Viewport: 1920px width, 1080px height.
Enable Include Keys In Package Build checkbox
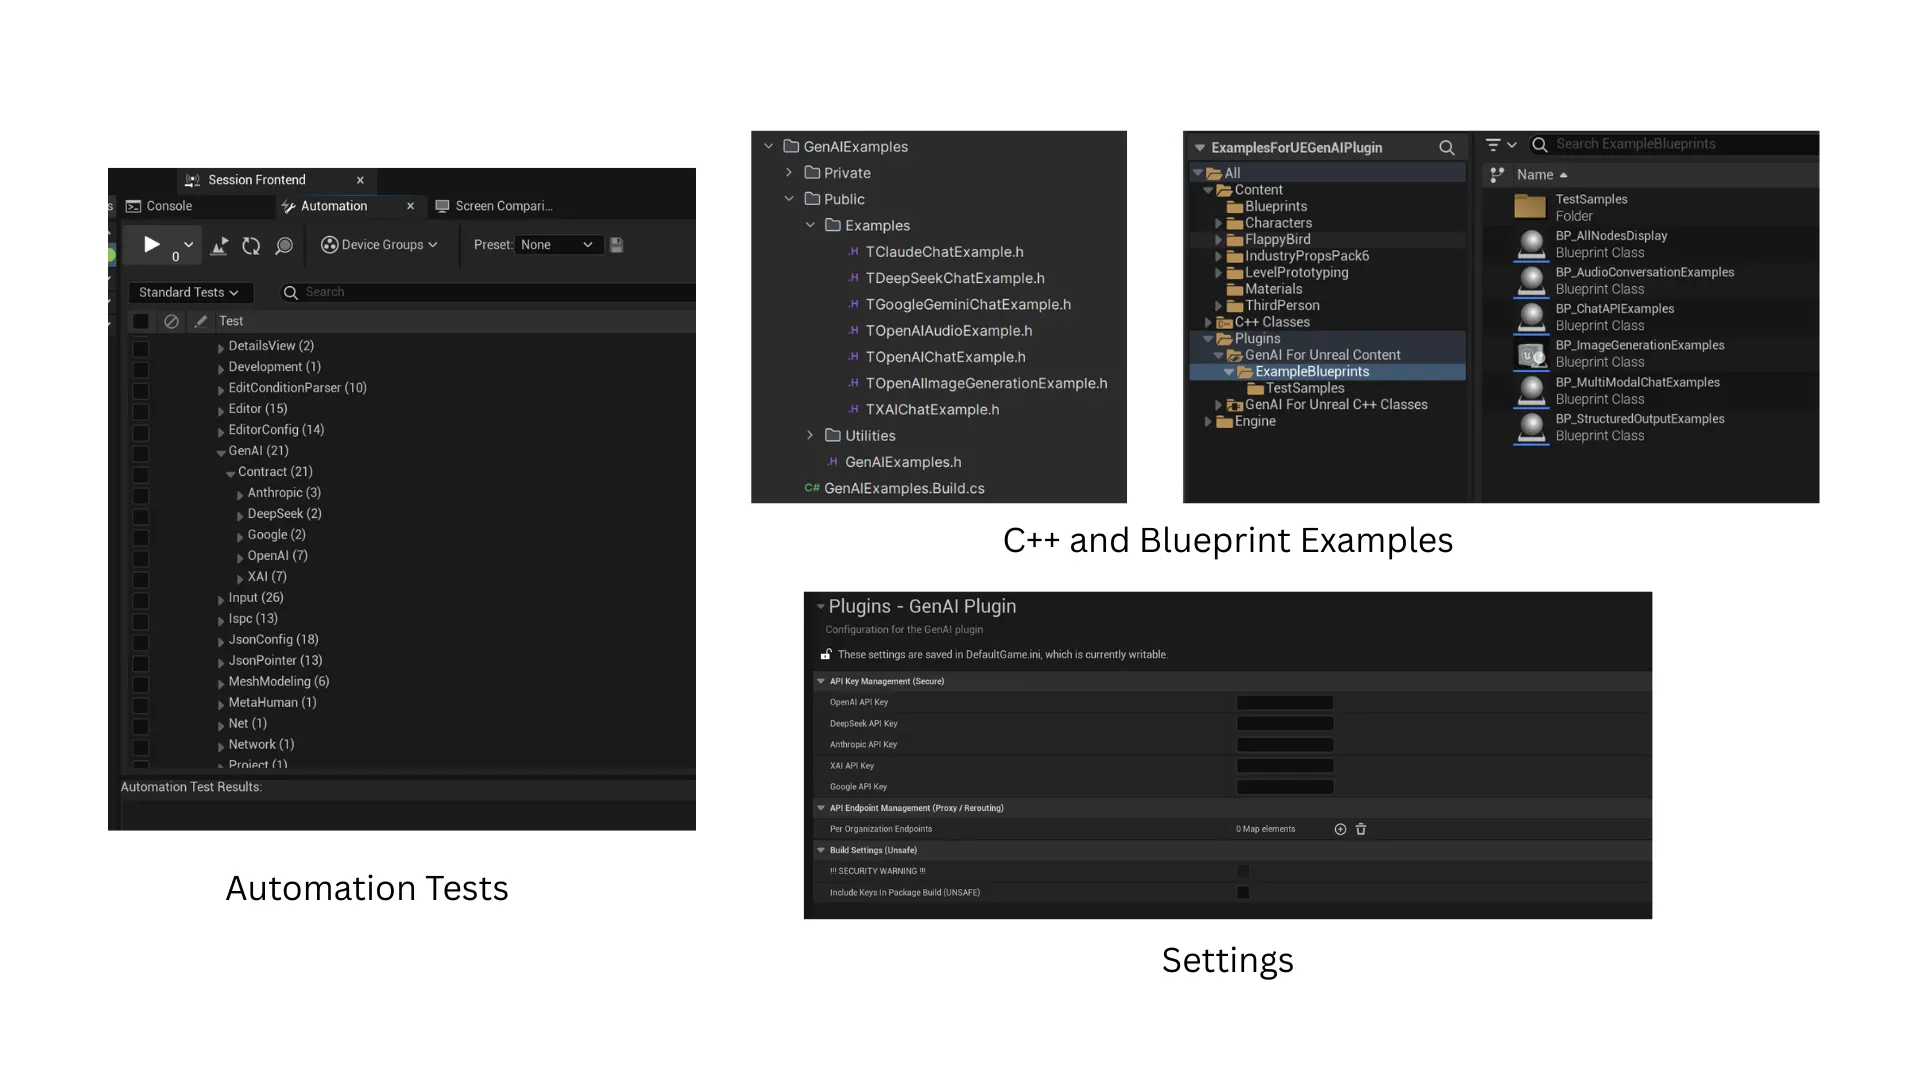1243,893
